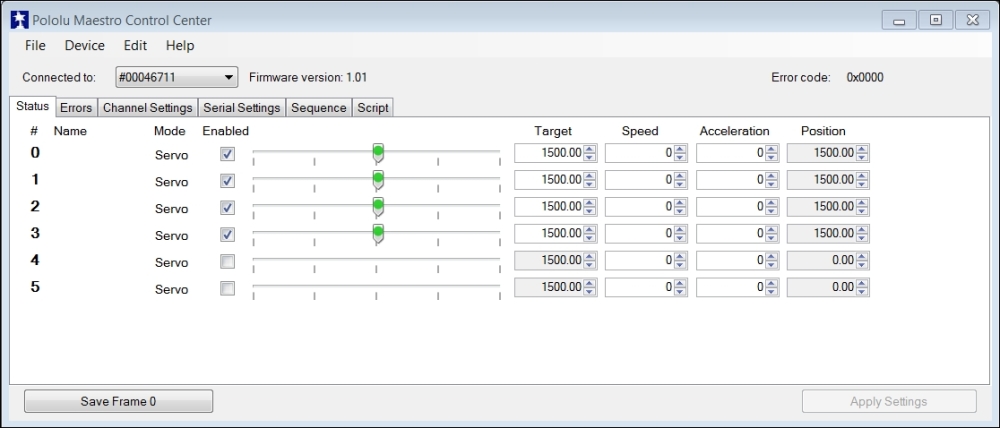Click the channel number 5 label

[x=35, y=287]
